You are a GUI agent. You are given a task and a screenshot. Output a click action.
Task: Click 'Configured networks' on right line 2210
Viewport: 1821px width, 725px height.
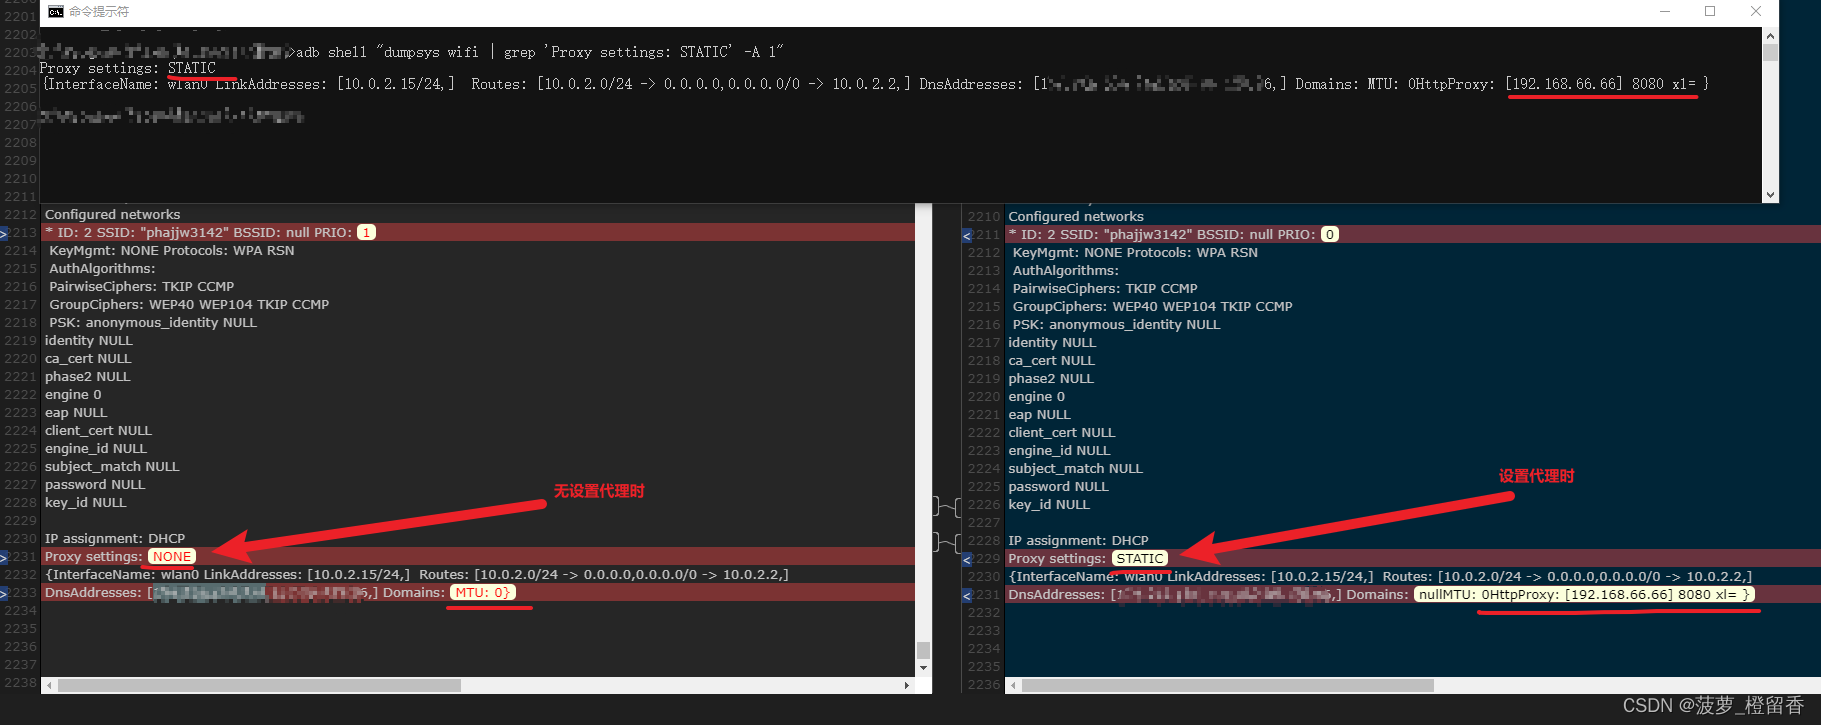(1076, 217)
